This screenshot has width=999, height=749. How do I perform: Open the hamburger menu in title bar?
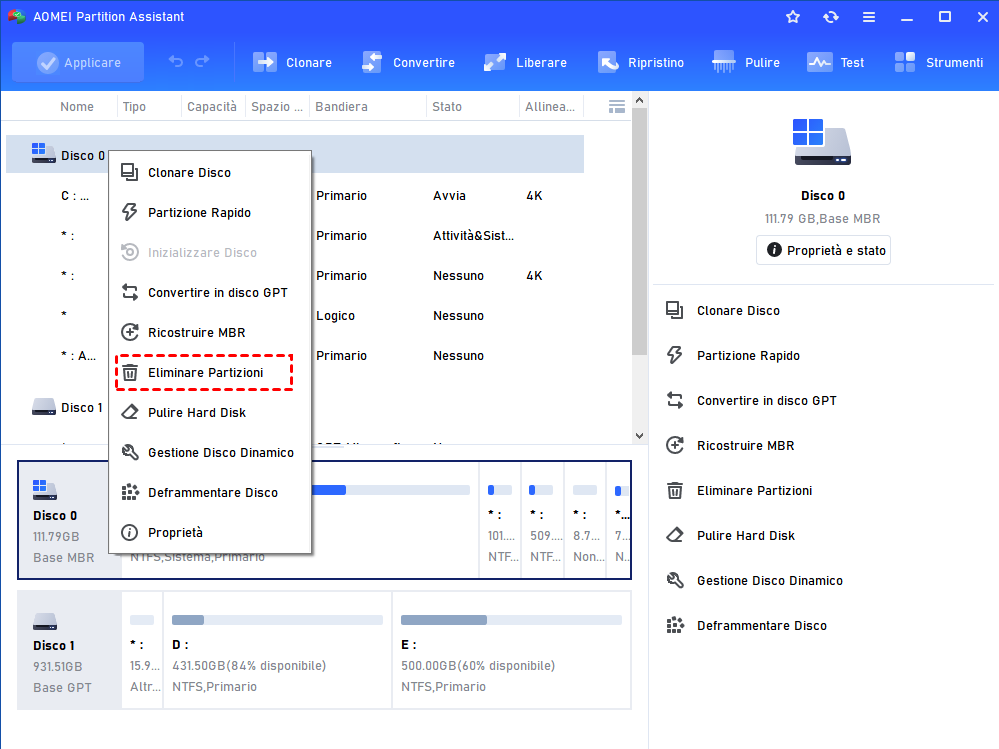869,17
